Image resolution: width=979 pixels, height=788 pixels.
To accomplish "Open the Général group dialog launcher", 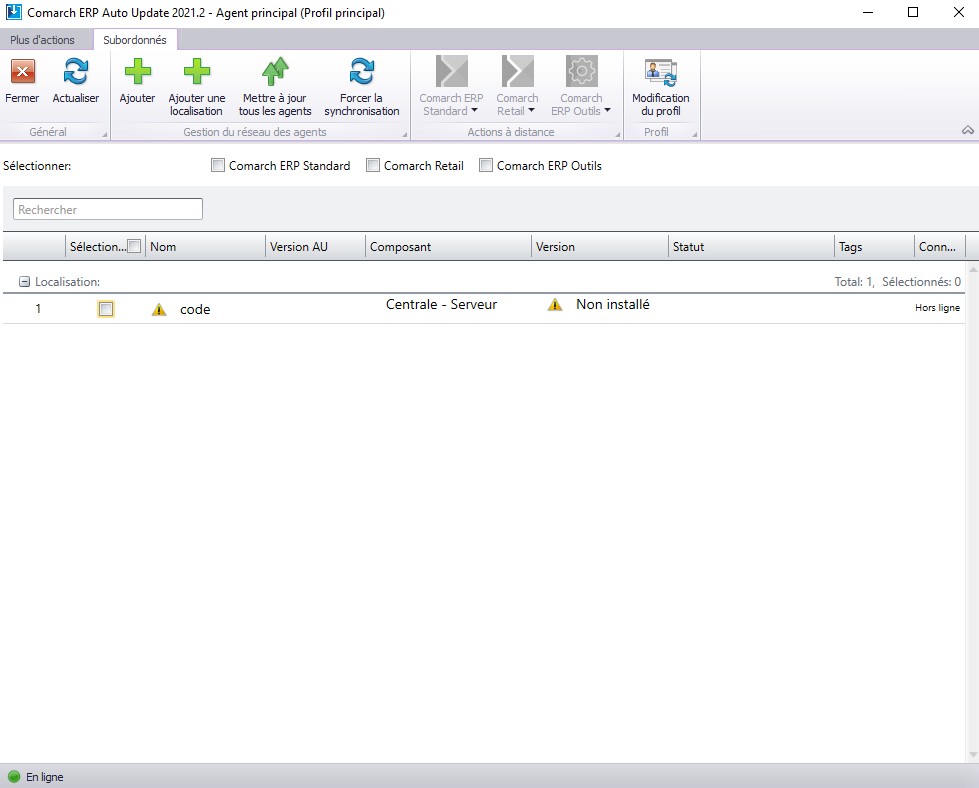I will 104,134.
